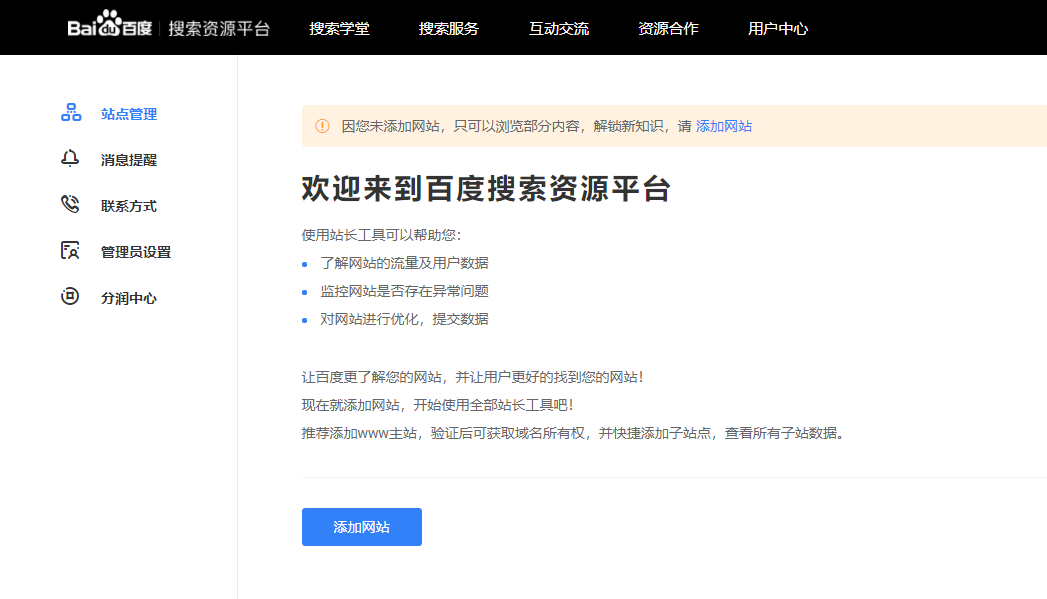Click the 联系方式 phone icon

(x=70, y=204)
